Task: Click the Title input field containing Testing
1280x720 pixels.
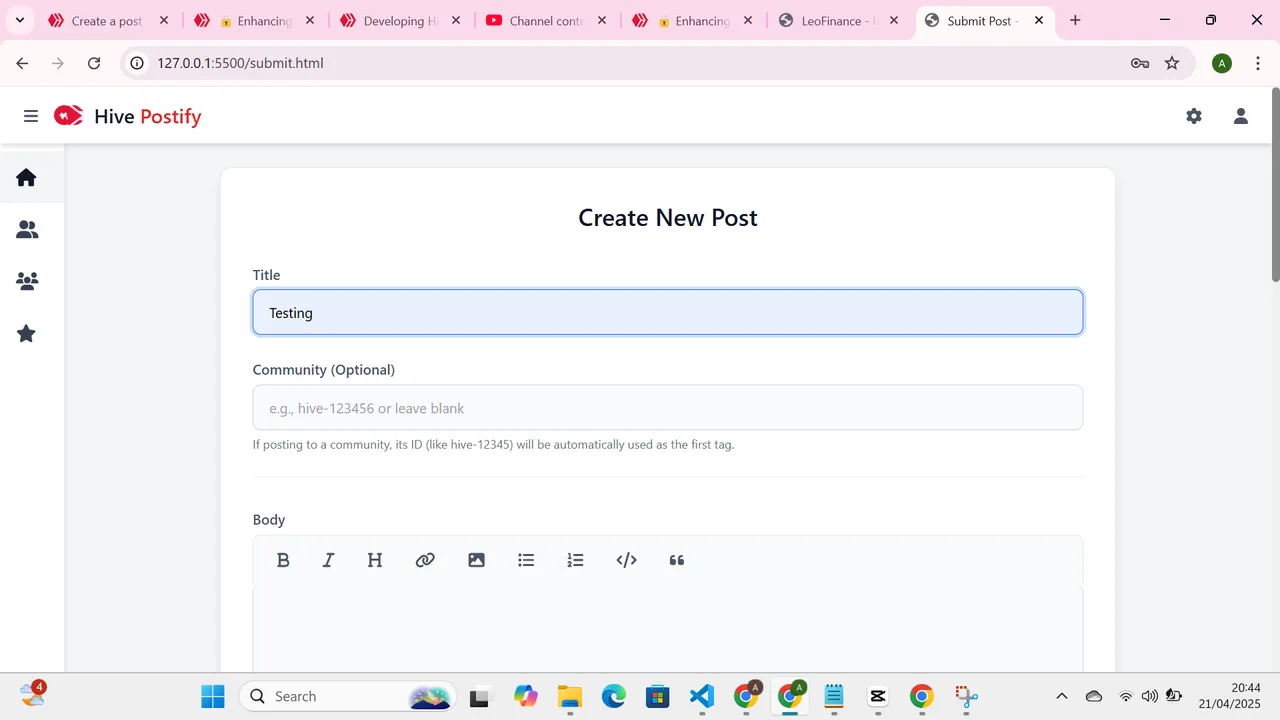Action: coord(668,312)
